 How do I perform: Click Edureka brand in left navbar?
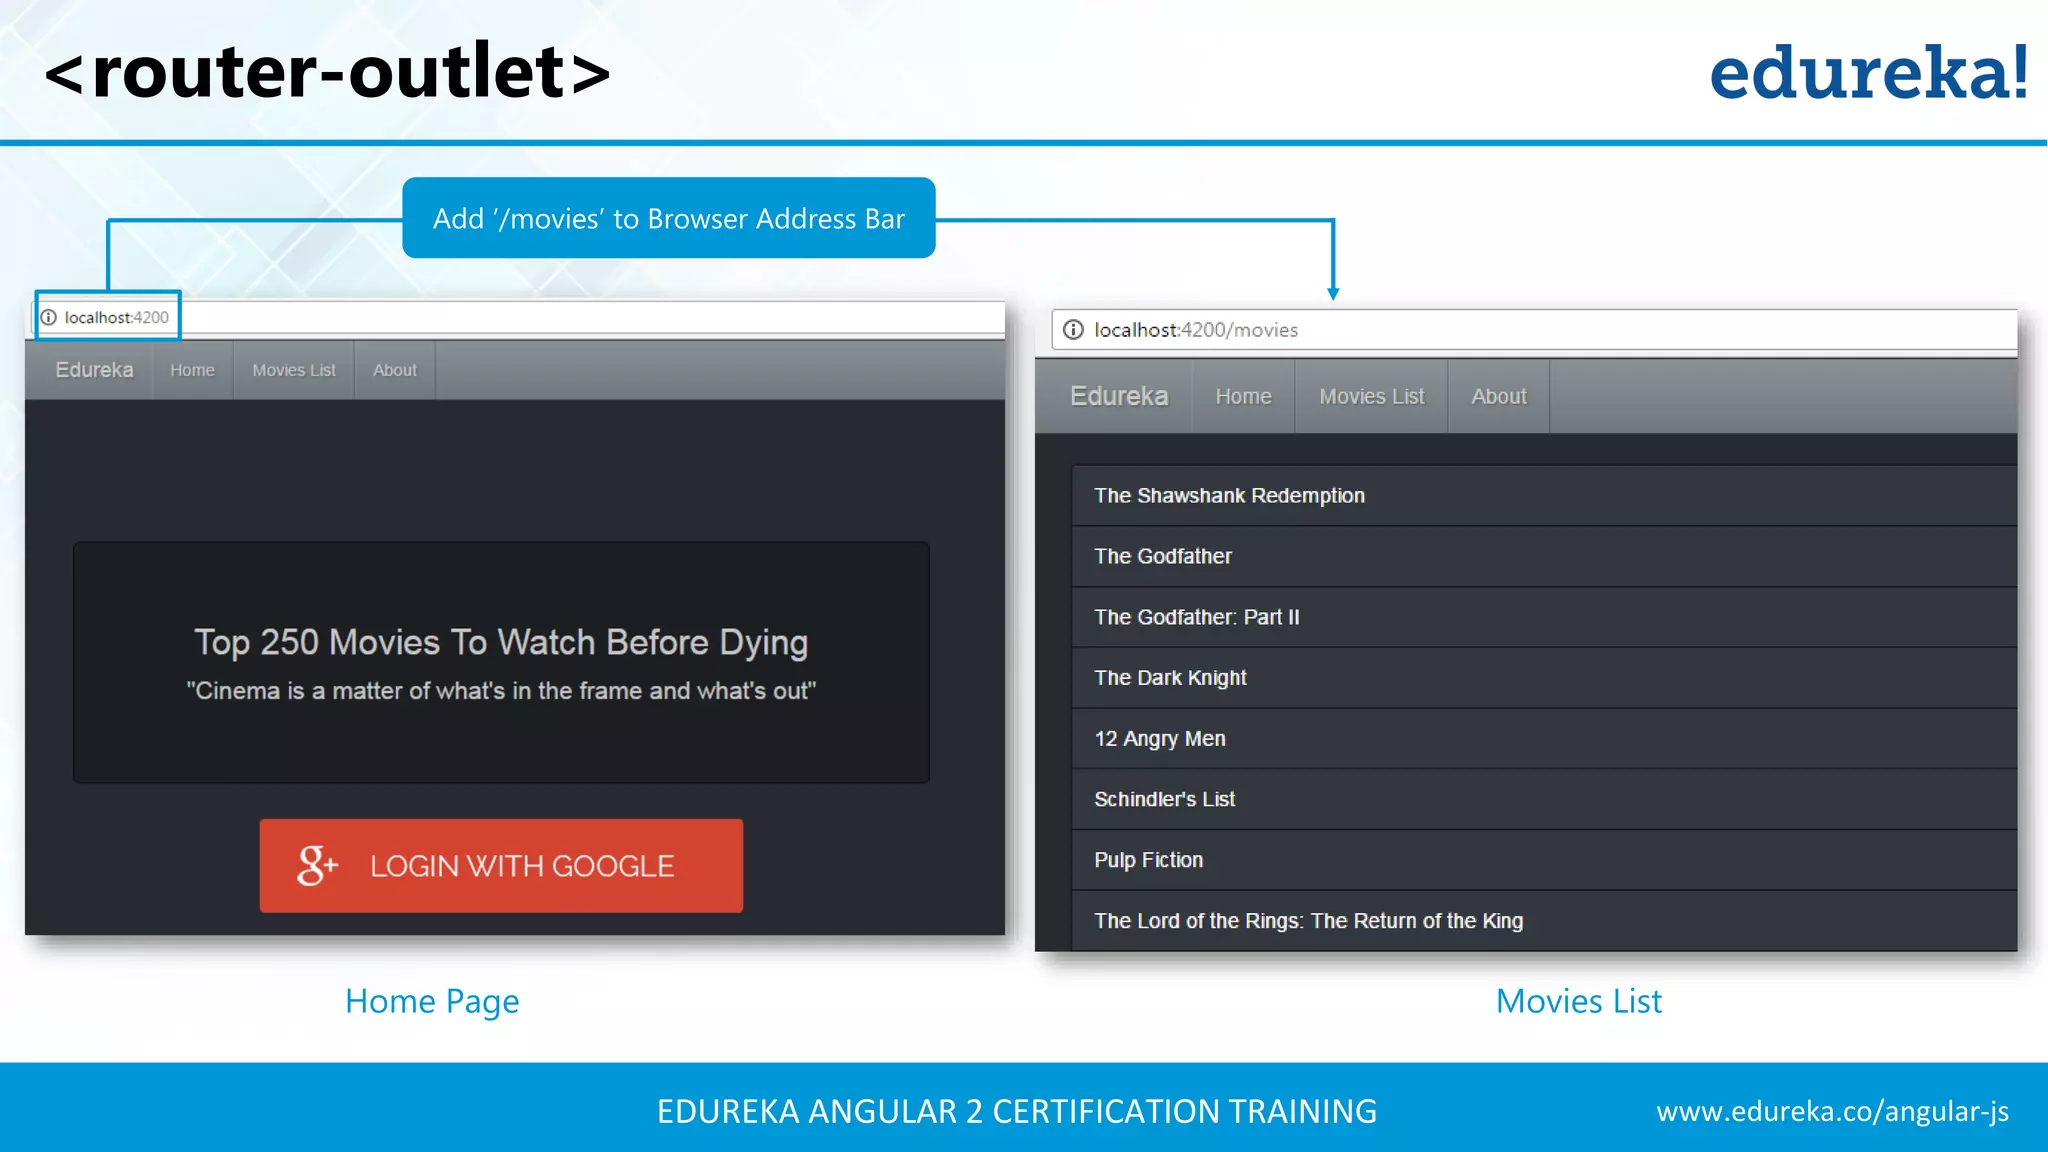point(94,370)
